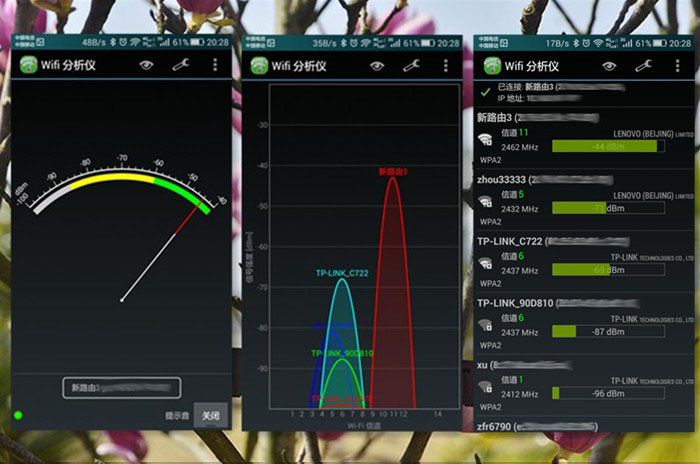The width and height of the screenshot is (700, 464).
Task: Click the alarm clock icon in the AP list status bar
Action: click(586, 43)
